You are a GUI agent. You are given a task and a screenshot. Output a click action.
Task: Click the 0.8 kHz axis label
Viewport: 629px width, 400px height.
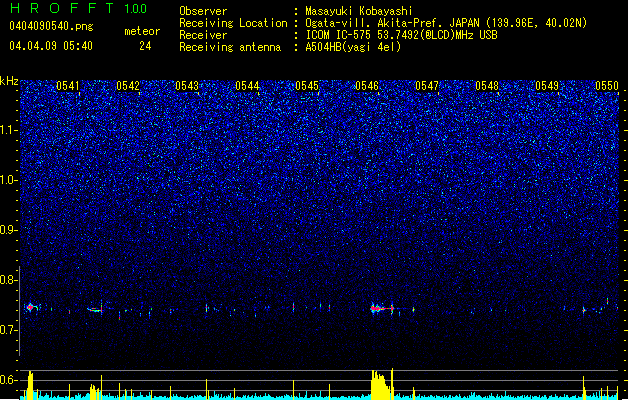[9, 280]
